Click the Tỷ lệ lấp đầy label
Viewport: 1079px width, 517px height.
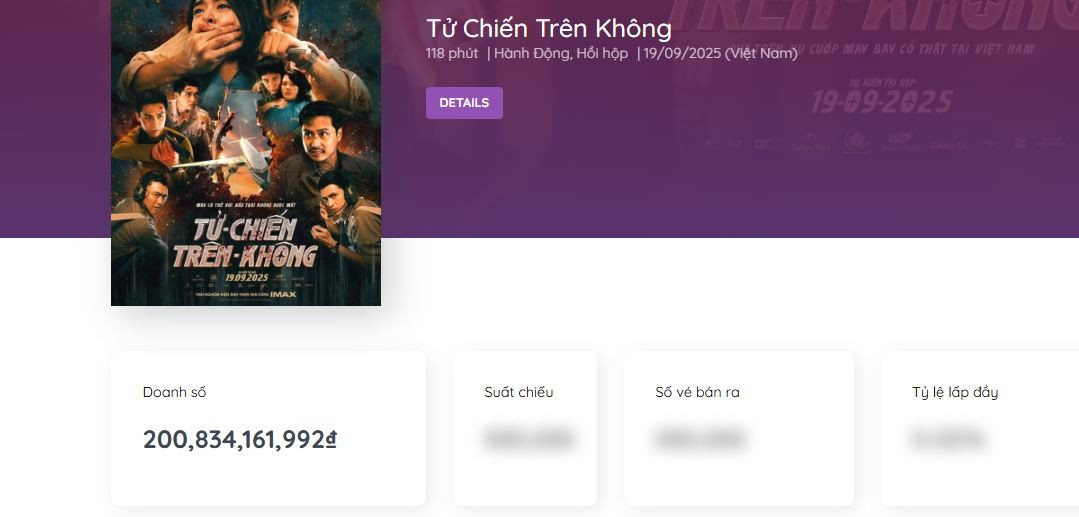click(955, 392)
